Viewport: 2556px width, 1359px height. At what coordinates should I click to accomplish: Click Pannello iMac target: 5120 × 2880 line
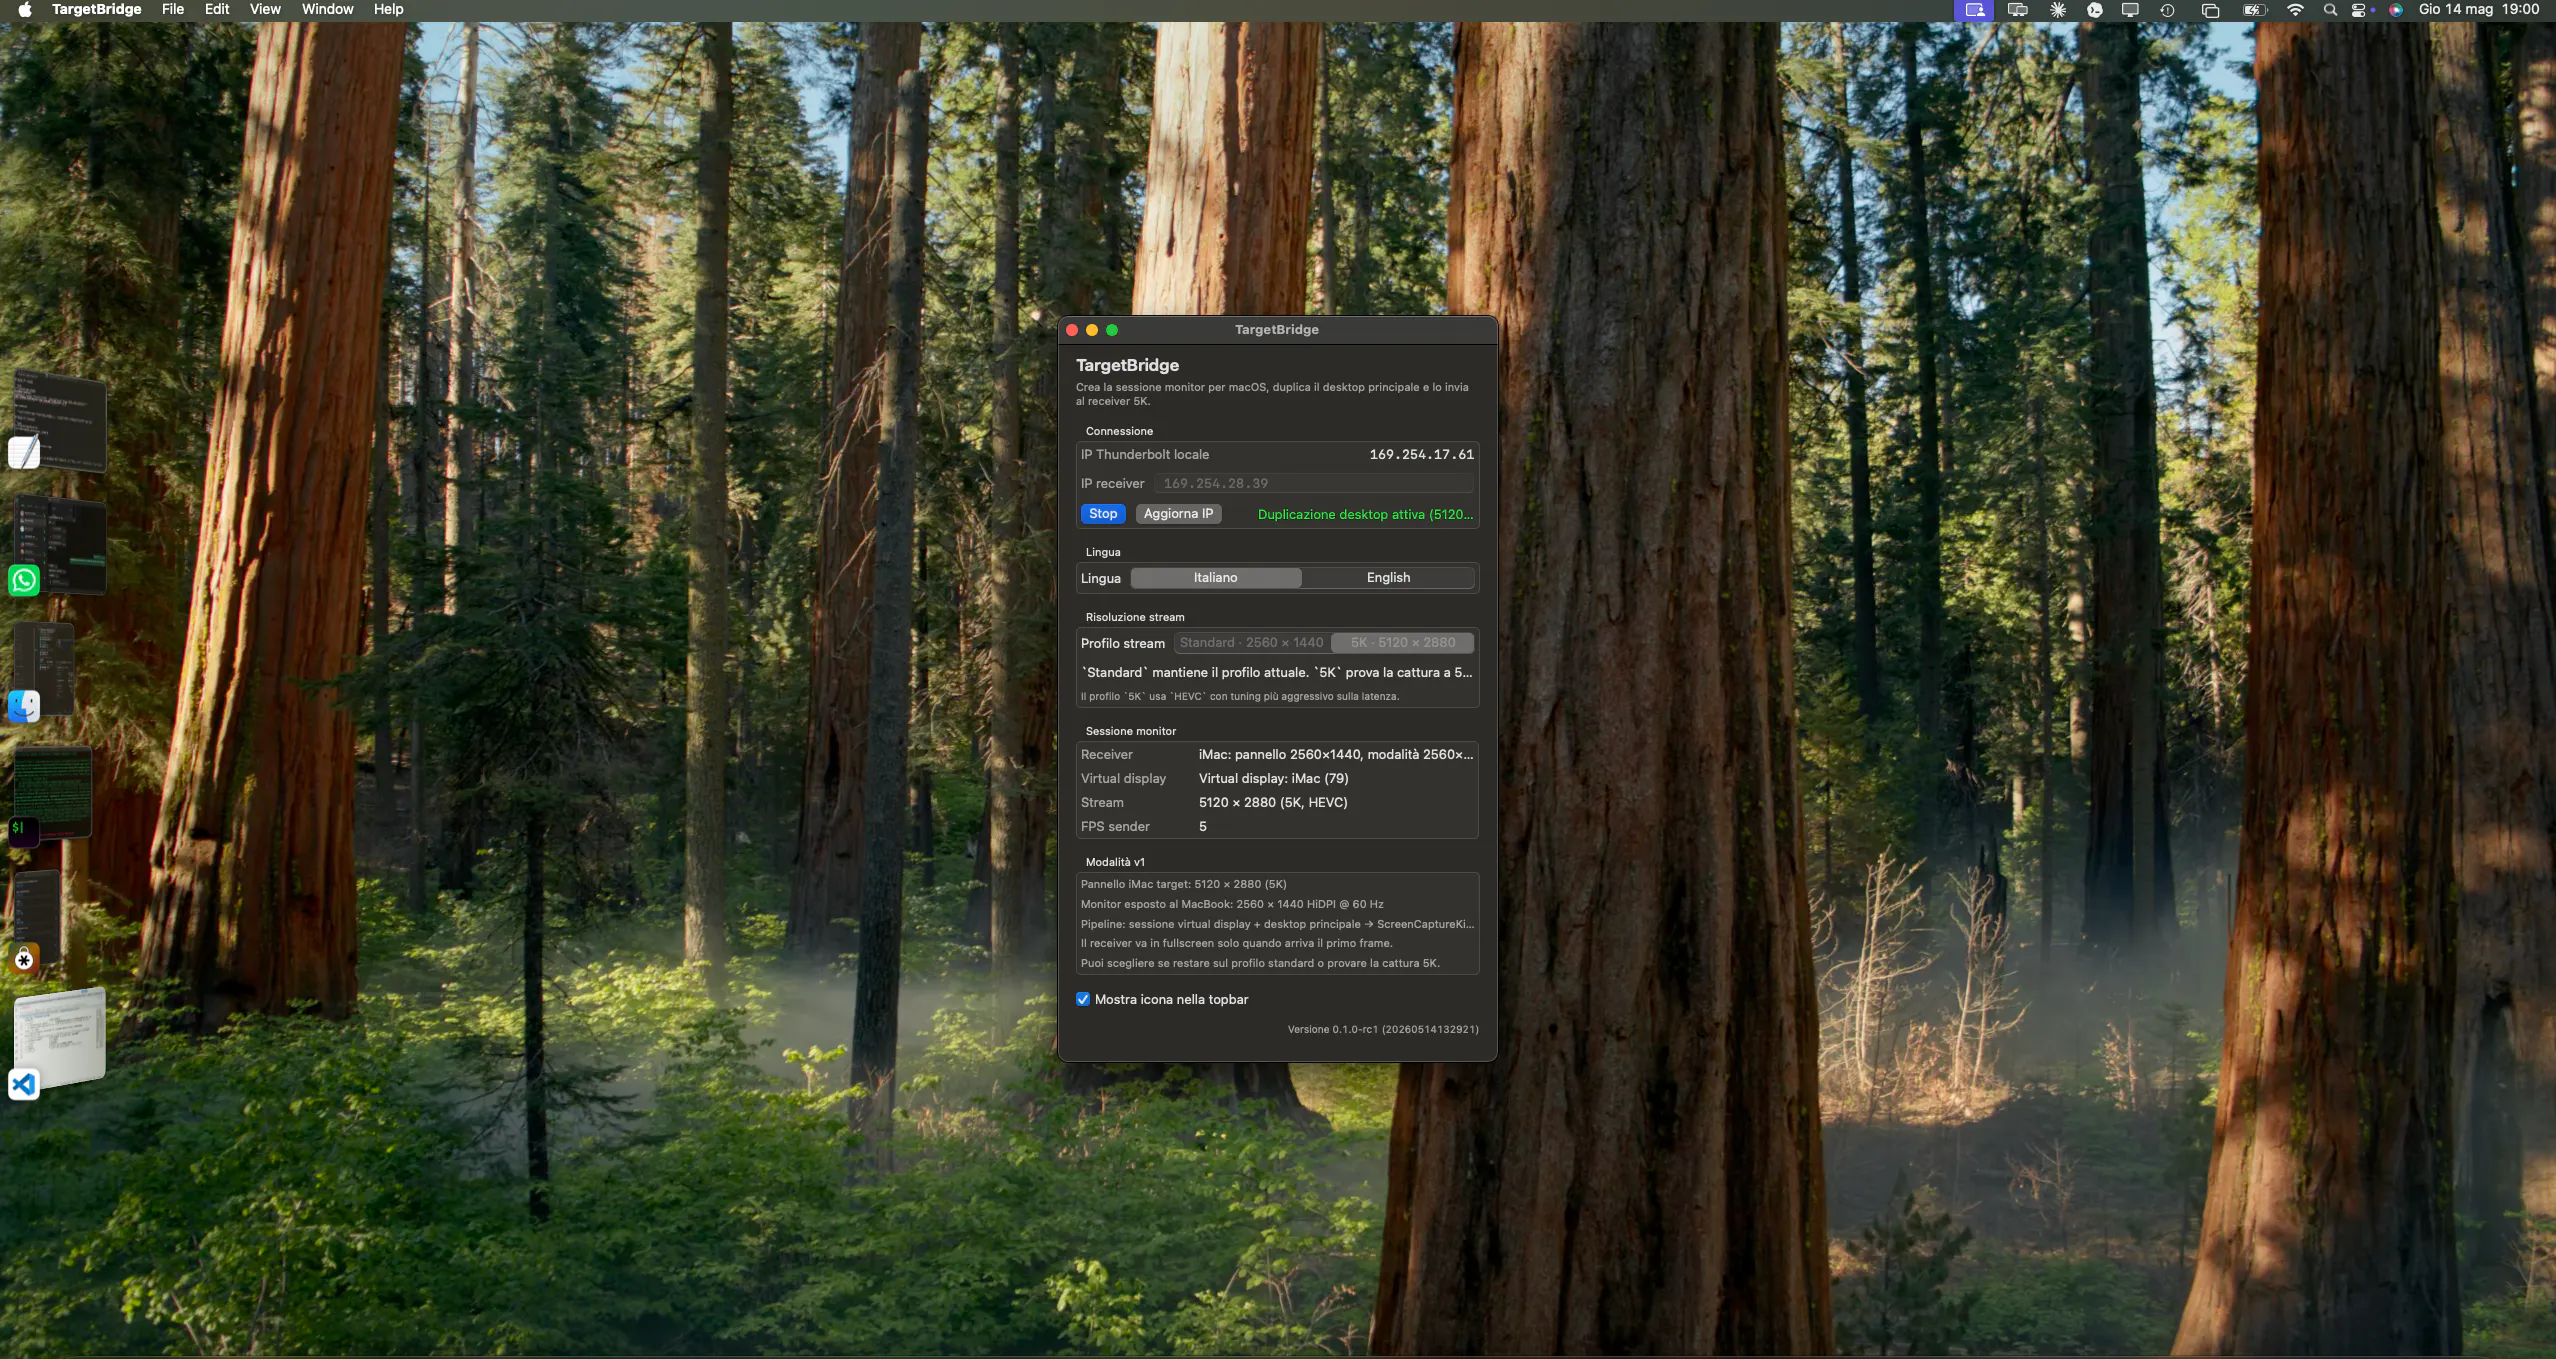pyautogui.click(x=1183, y=884)
